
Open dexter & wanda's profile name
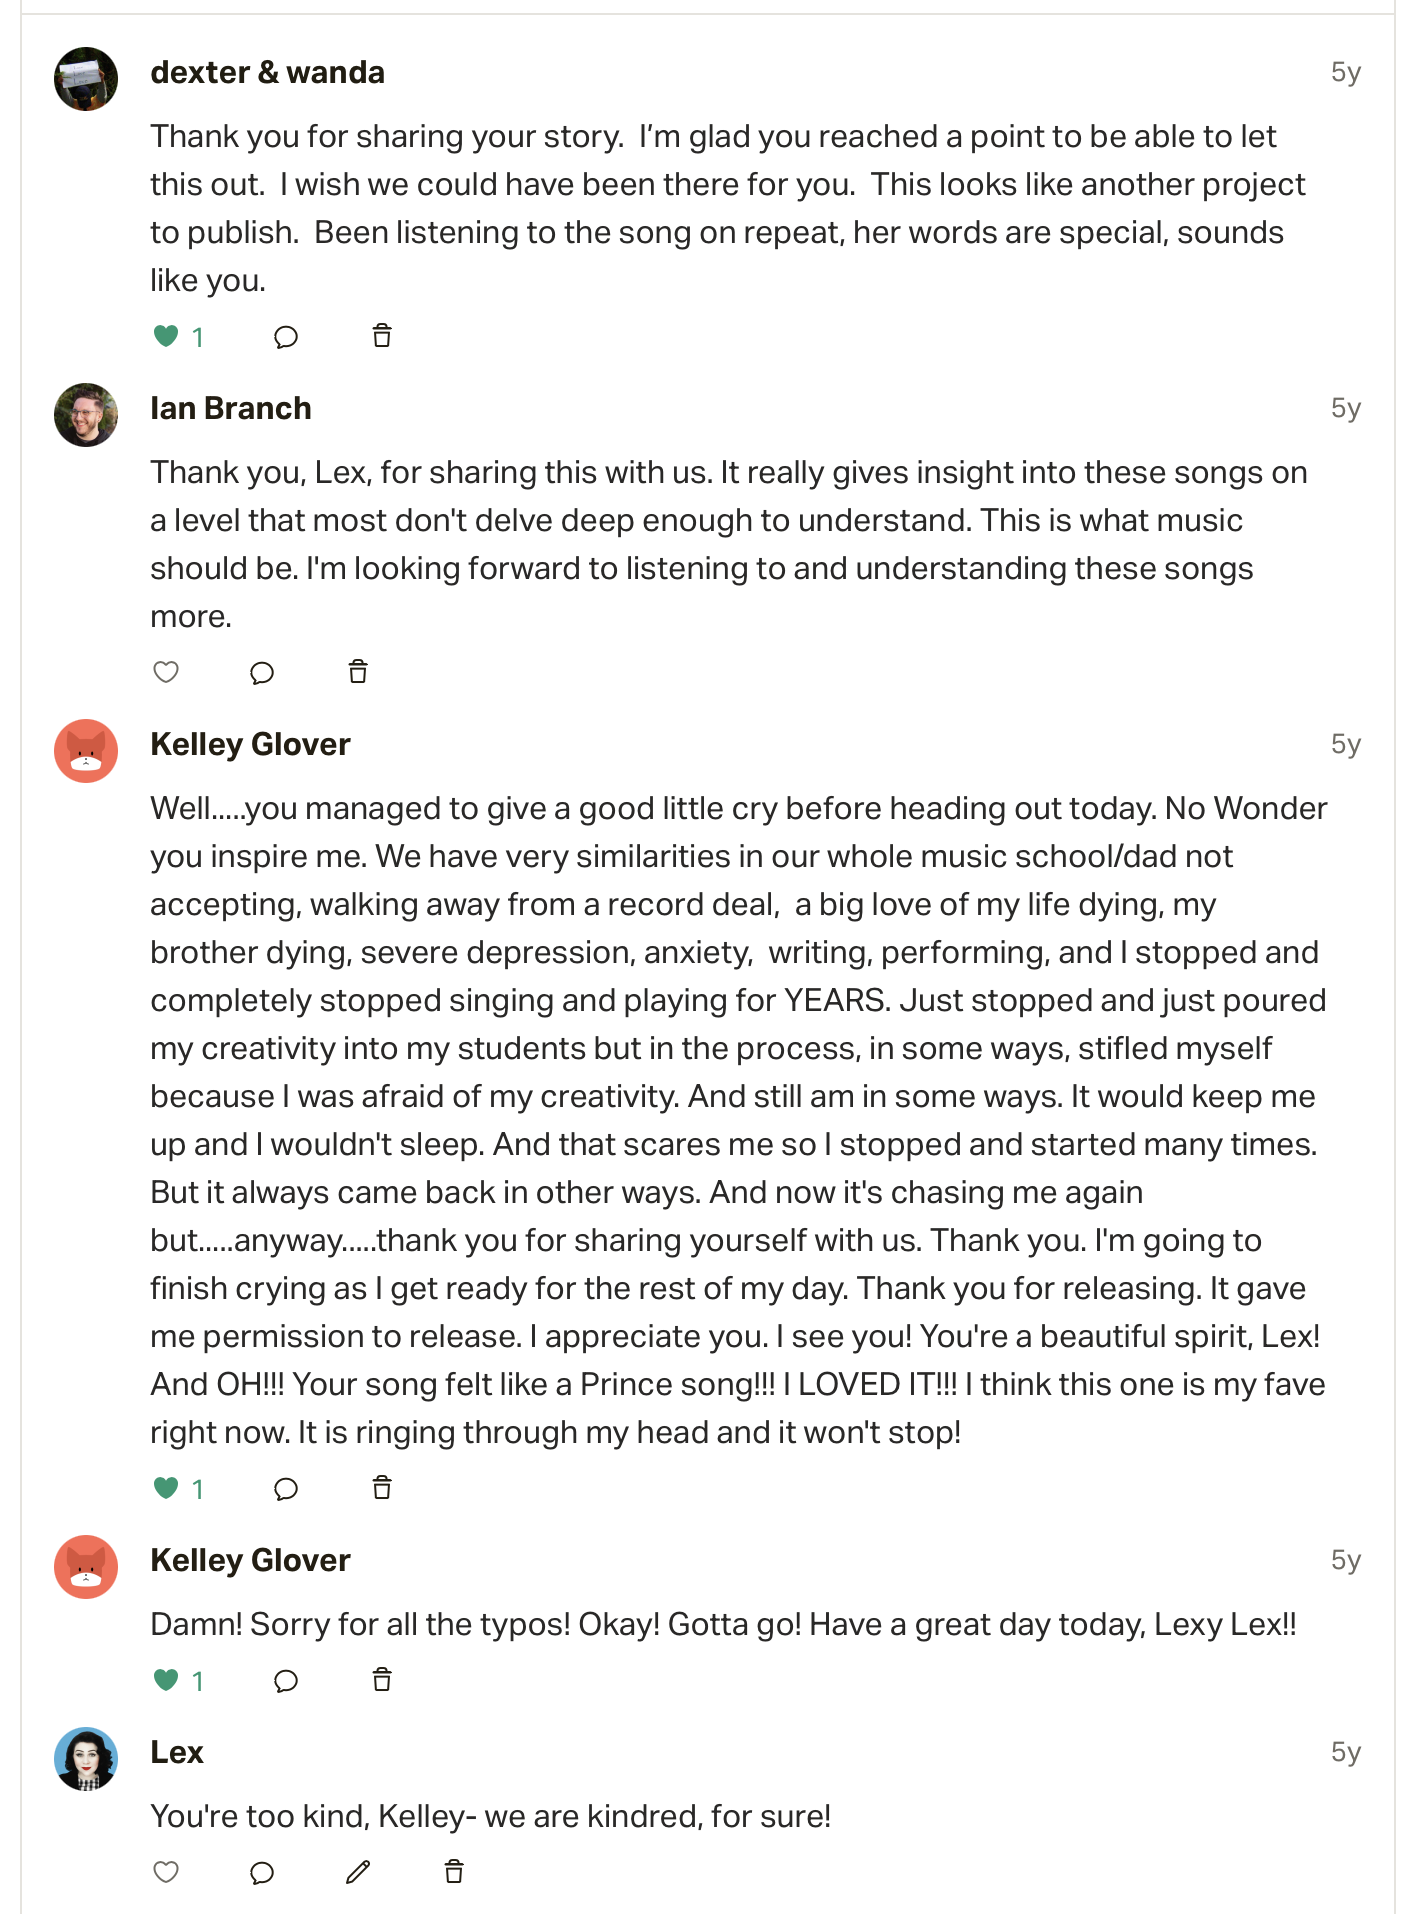(267, 73)
